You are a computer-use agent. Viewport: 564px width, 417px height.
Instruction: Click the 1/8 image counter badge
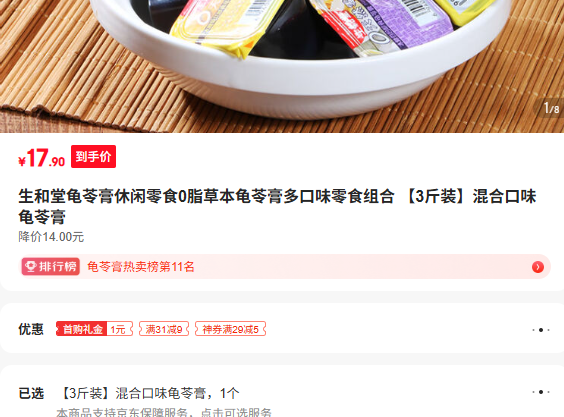tap(550, 108)
